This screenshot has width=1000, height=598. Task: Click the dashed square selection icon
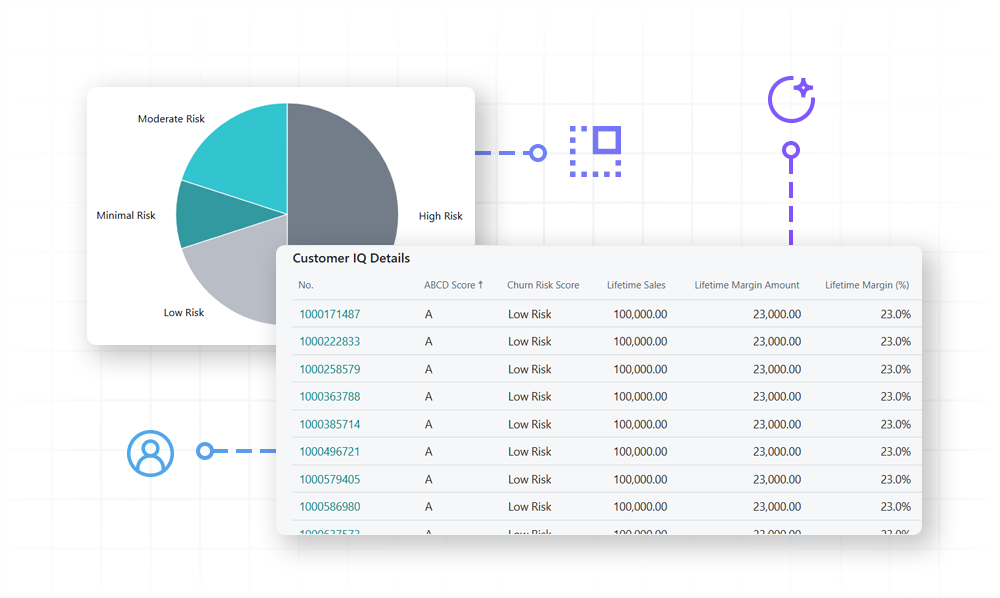click(x=595, y=151)
